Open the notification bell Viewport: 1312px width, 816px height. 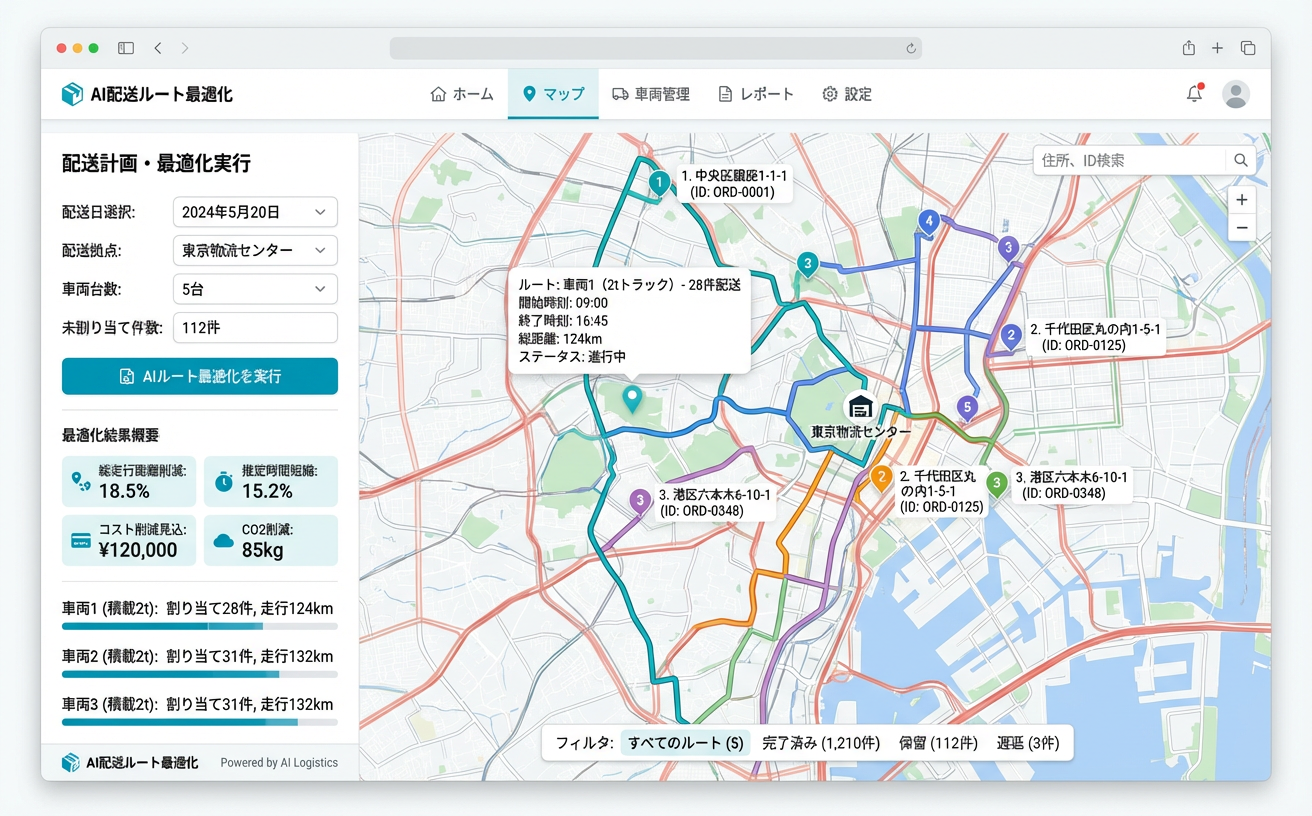tap(1194, 93)
